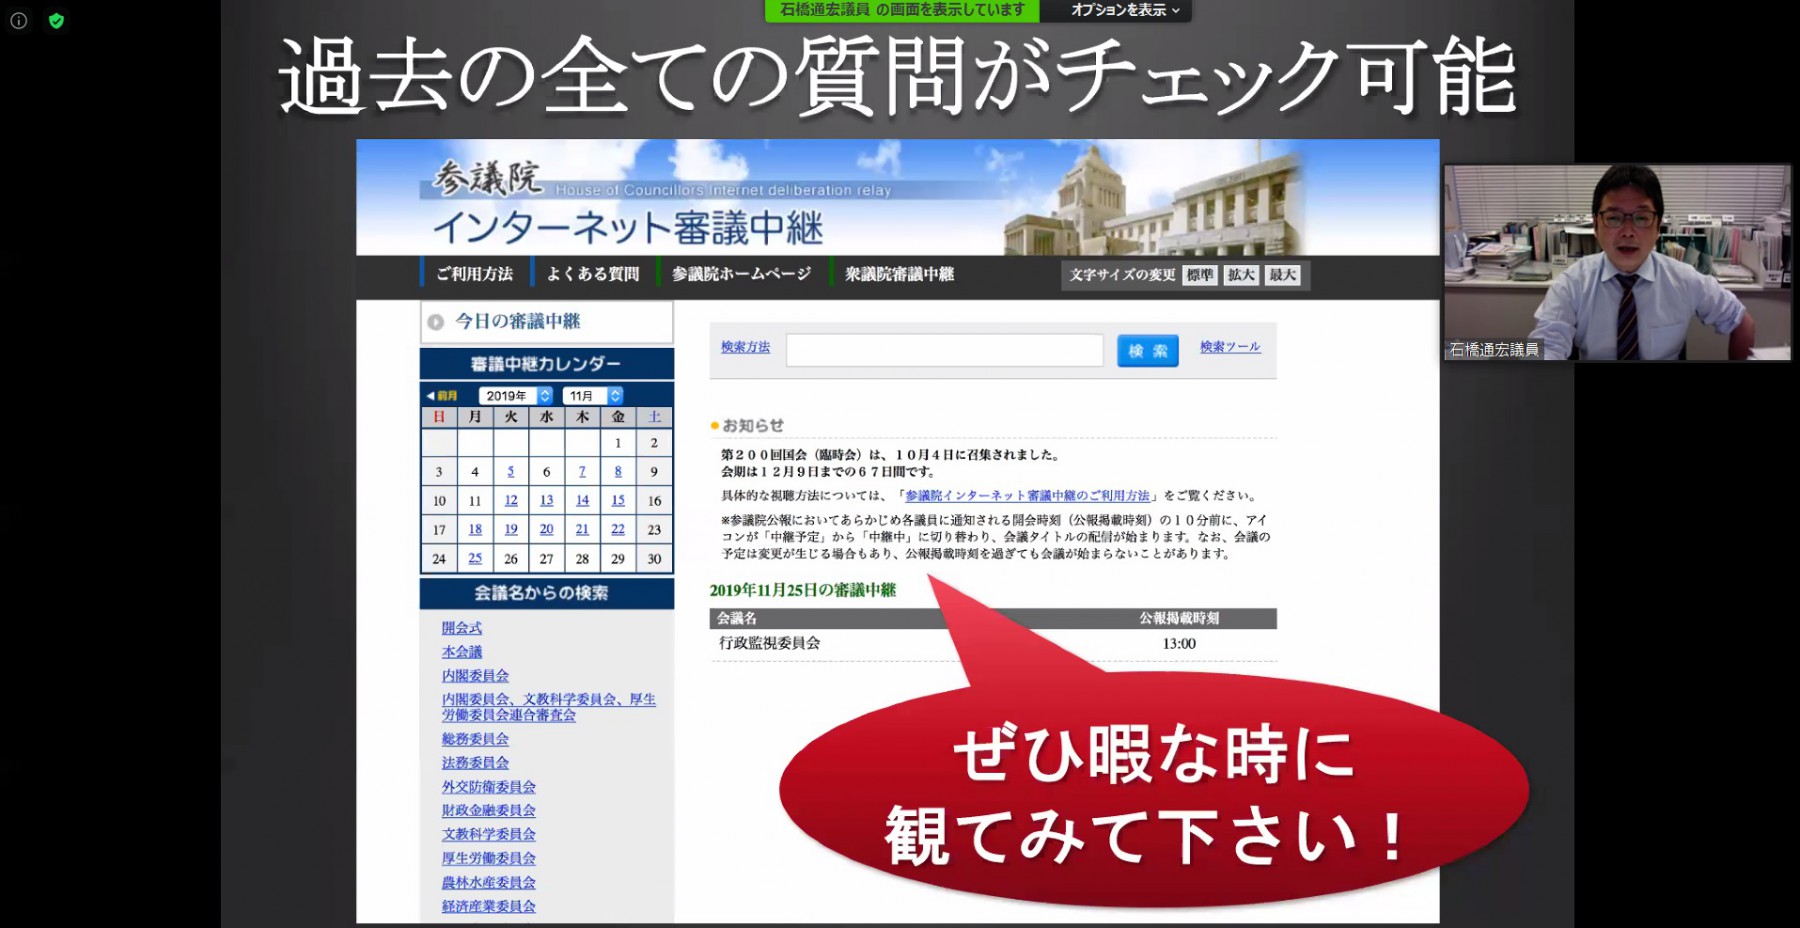Image resolution: width=1800 pixels, height=928 pixels.
Task: Select November 21 in calendar
Action: [x=582, y=530]
